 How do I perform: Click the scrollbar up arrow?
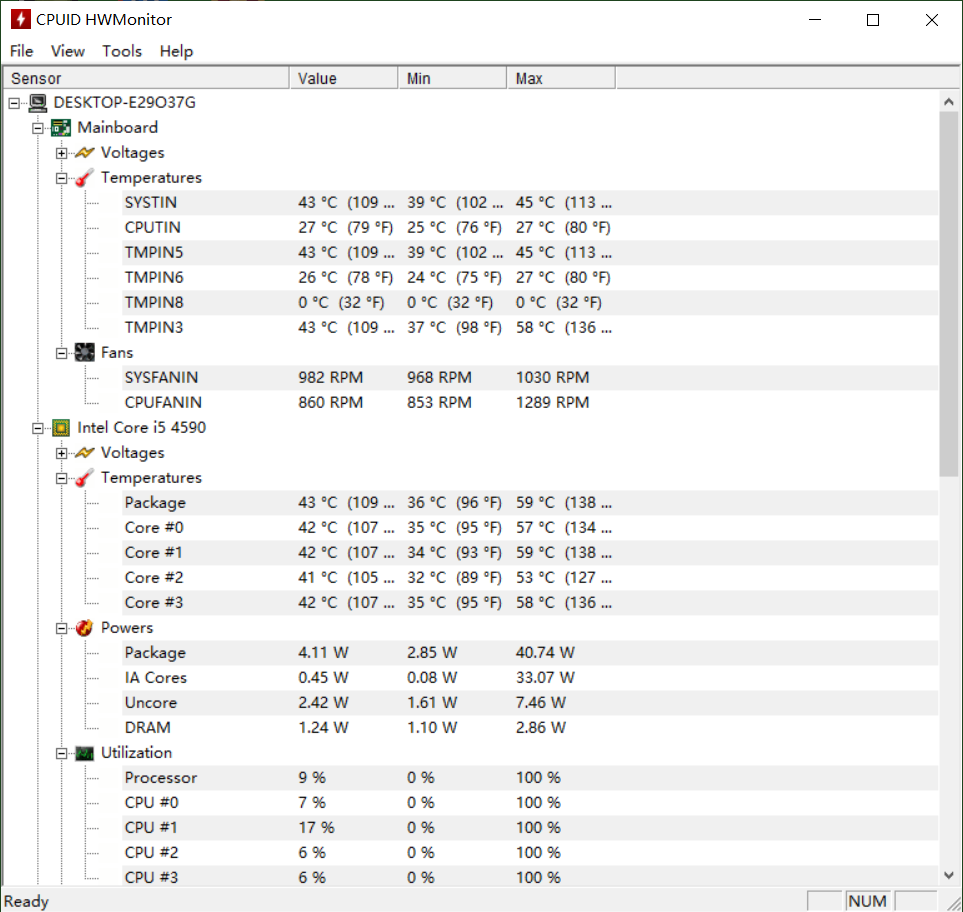click(949, 102)
